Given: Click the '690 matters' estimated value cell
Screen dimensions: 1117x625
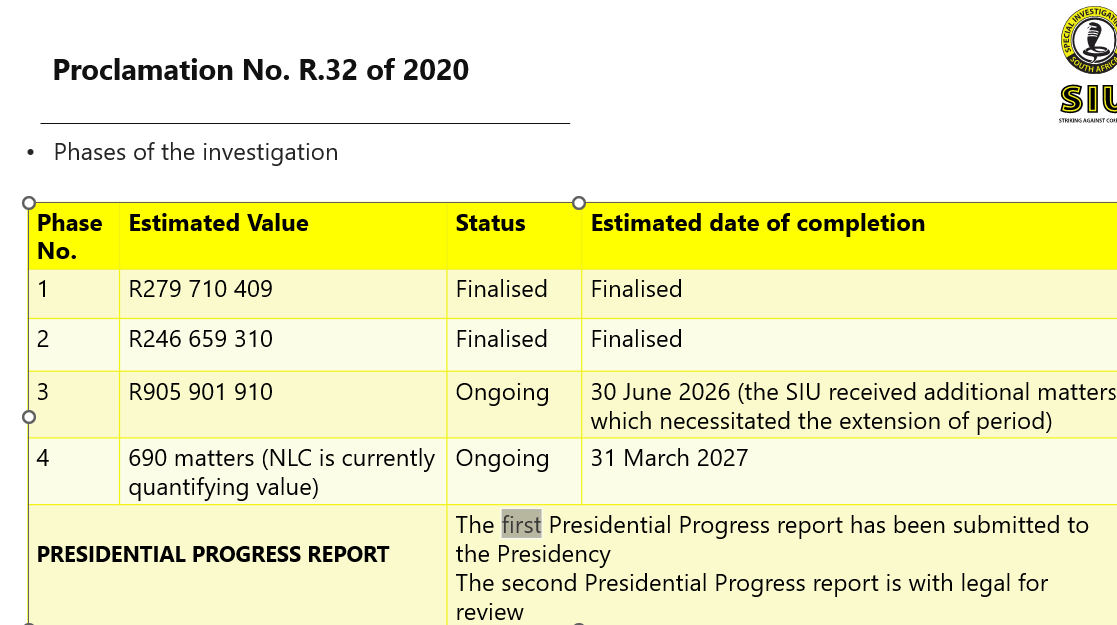Looking at the screenshot, I should pos(281,472).
